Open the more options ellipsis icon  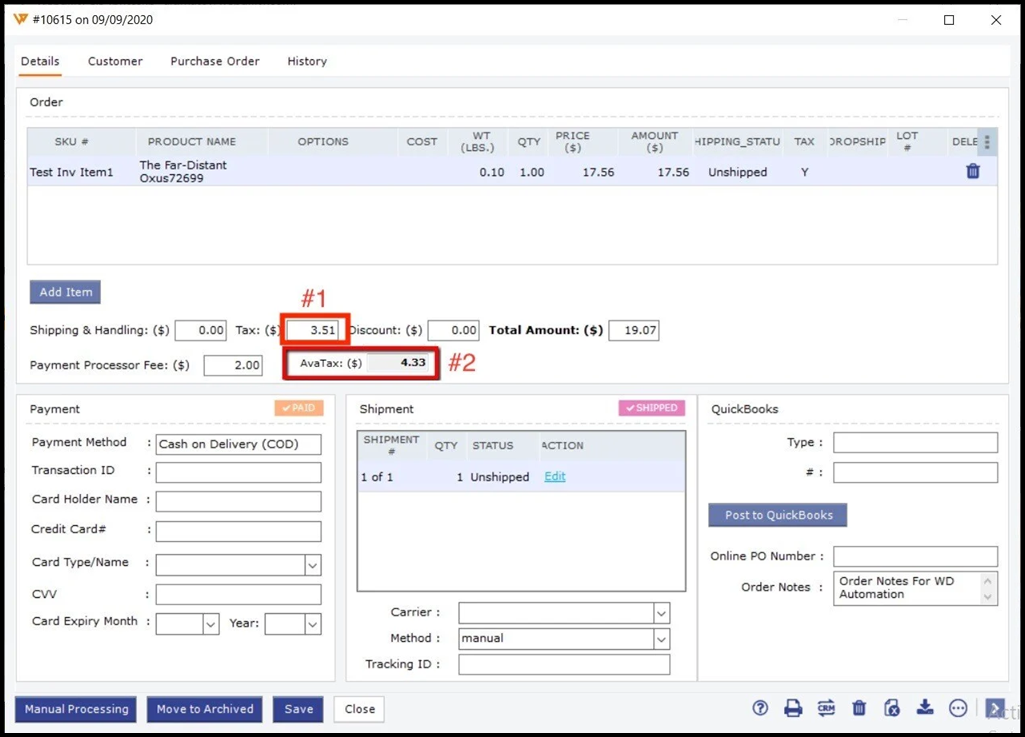[958, 708]
